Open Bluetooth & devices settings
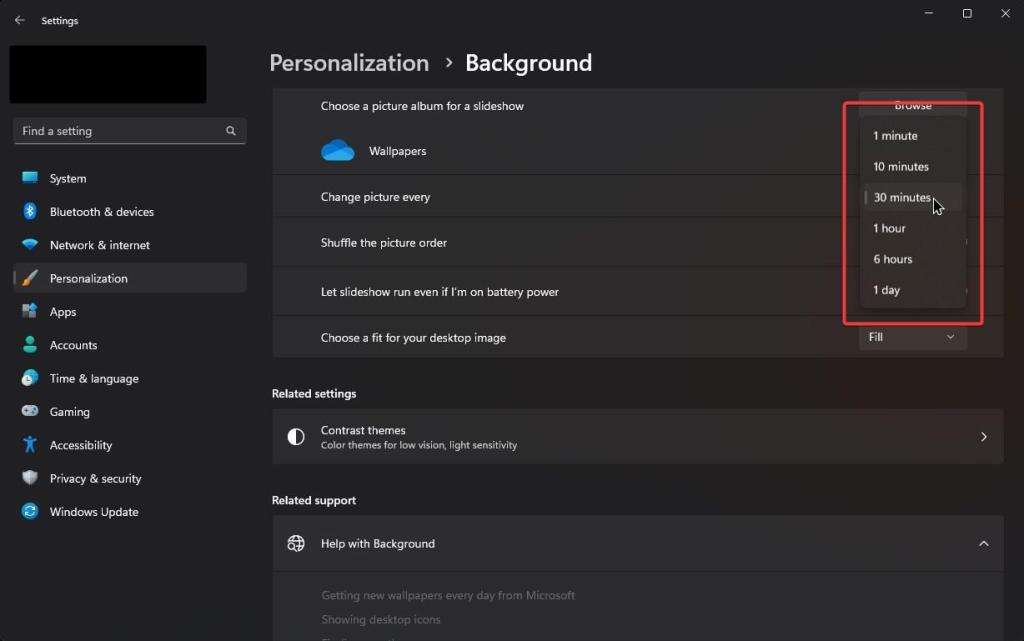The width and height of the screenshot is (1024, 641). click(129, 211)
